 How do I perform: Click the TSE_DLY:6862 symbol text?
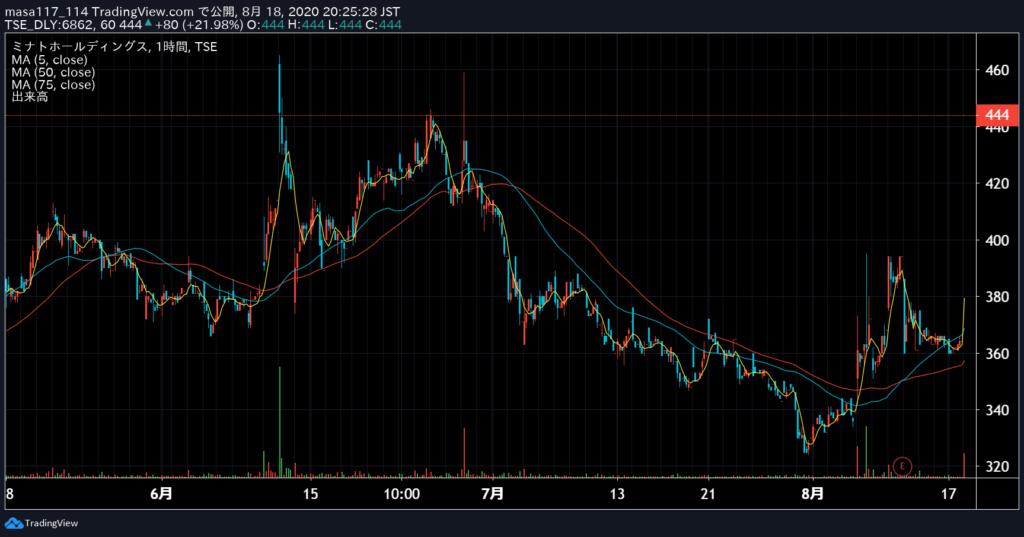tap(51, 25)
